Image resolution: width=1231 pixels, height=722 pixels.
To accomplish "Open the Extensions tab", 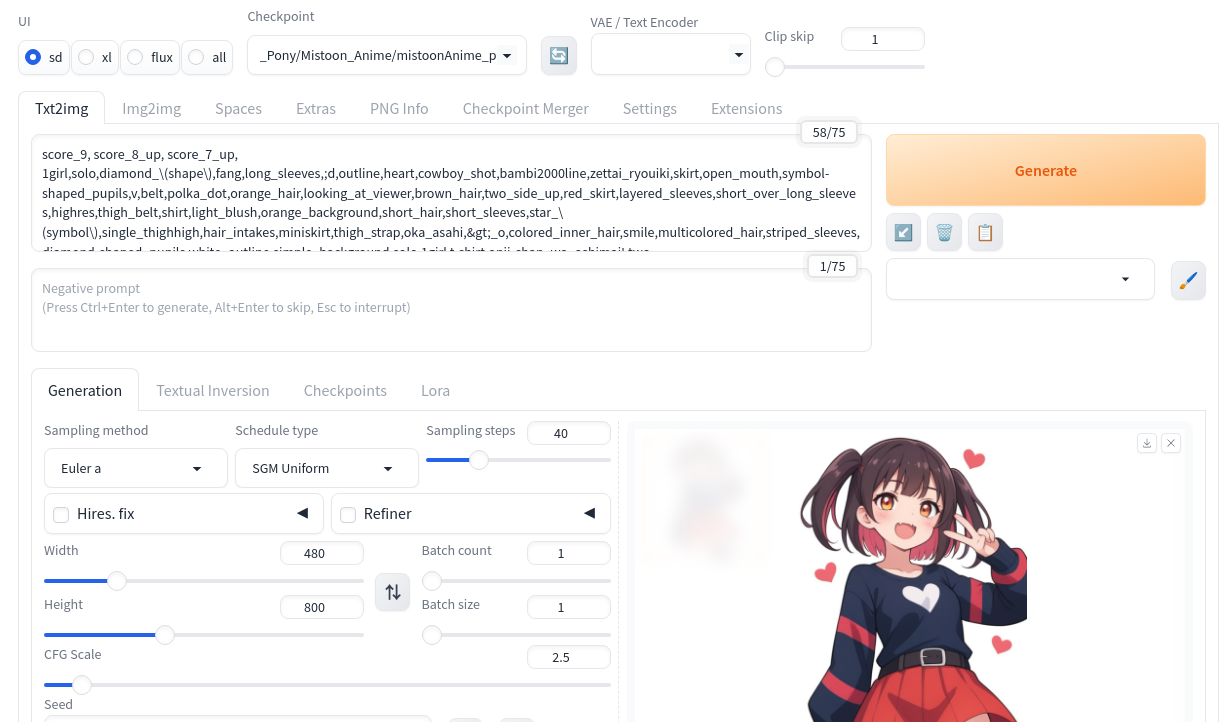I will 747,109.
